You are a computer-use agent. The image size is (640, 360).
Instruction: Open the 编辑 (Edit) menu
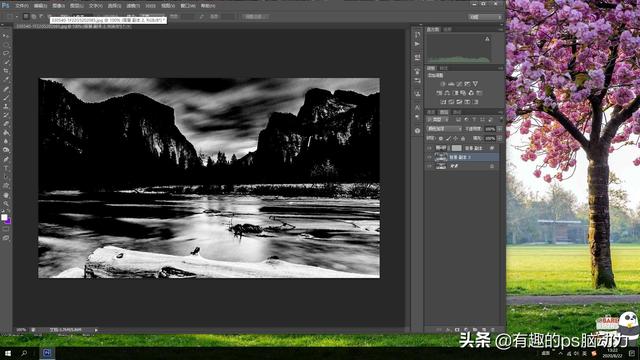point(40,6)
